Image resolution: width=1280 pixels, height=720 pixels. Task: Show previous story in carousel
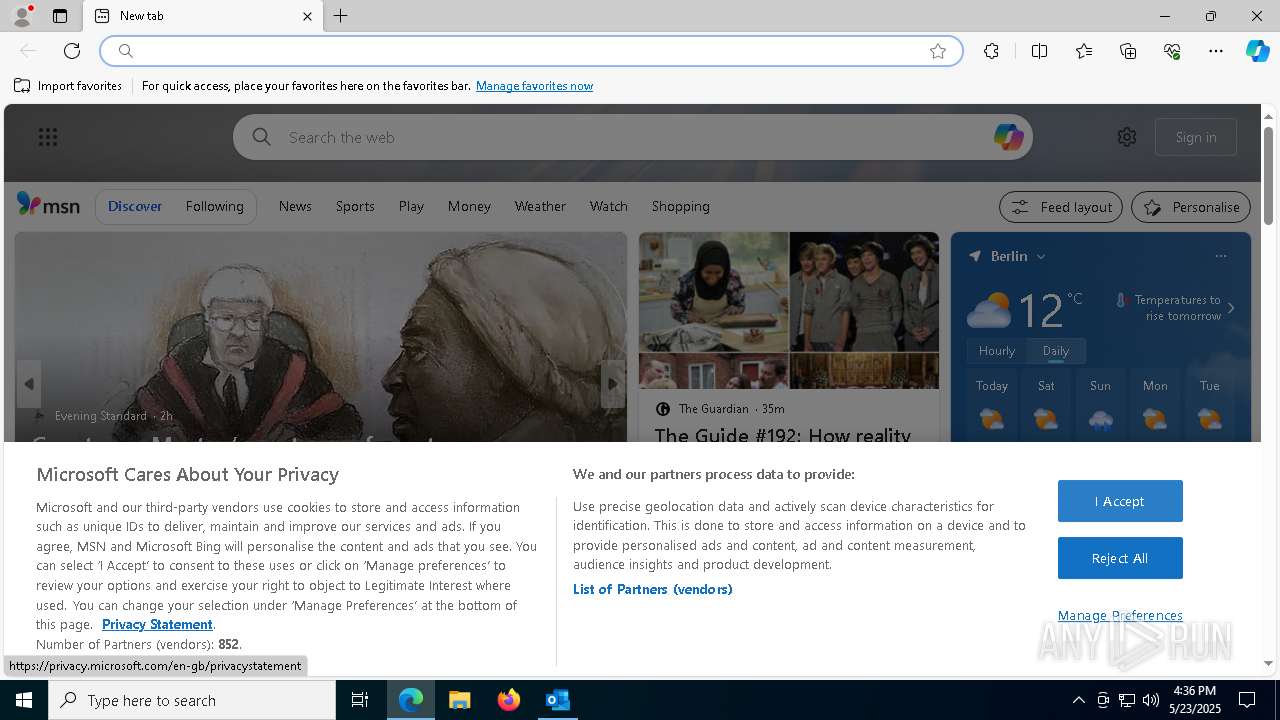pyautogui.click(x=29, y=384)
